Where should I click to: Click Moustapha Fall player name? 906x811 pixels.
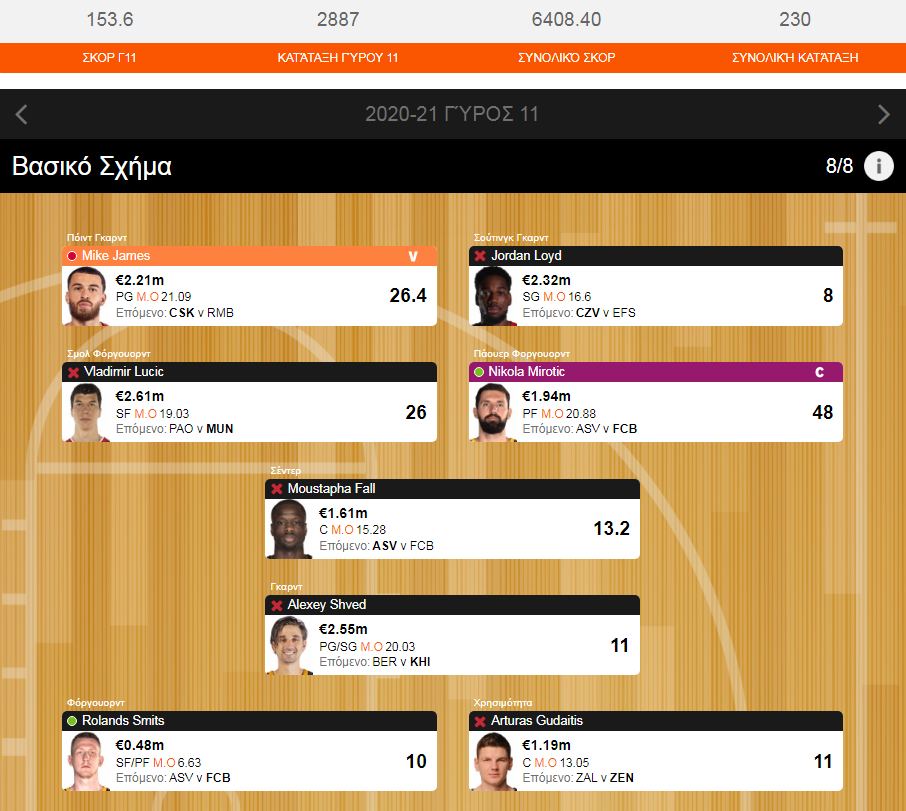pos(331,489)
